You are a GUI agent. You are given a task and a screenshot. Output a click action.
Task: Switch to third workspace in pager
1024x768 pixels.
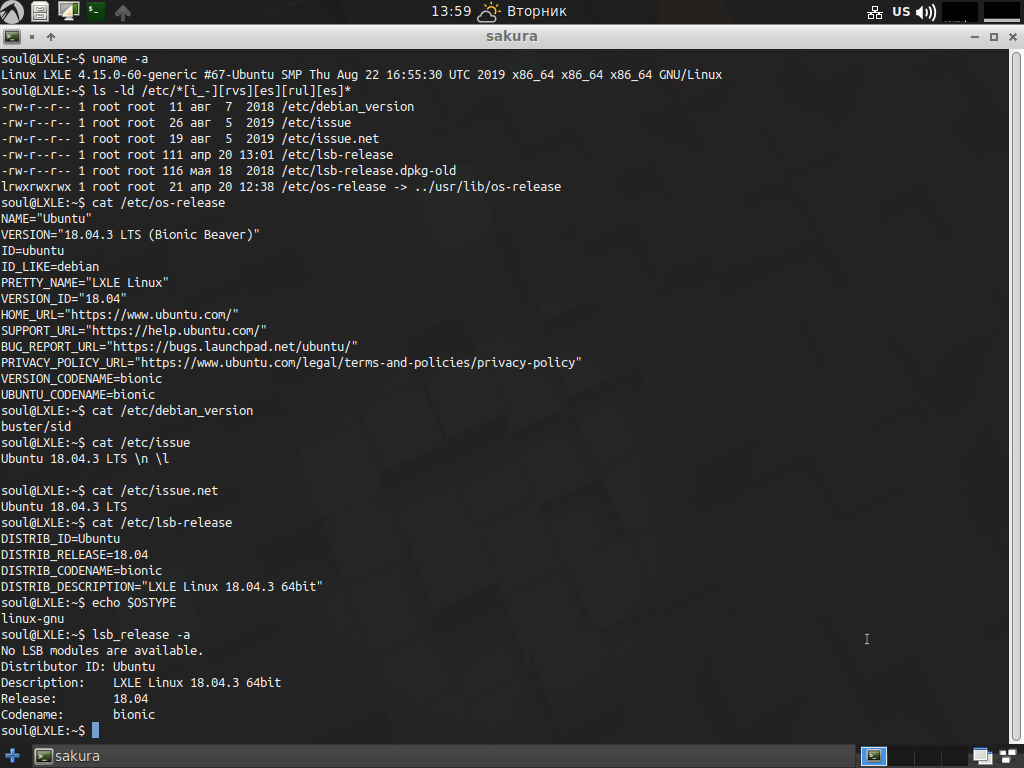point(927,756)
